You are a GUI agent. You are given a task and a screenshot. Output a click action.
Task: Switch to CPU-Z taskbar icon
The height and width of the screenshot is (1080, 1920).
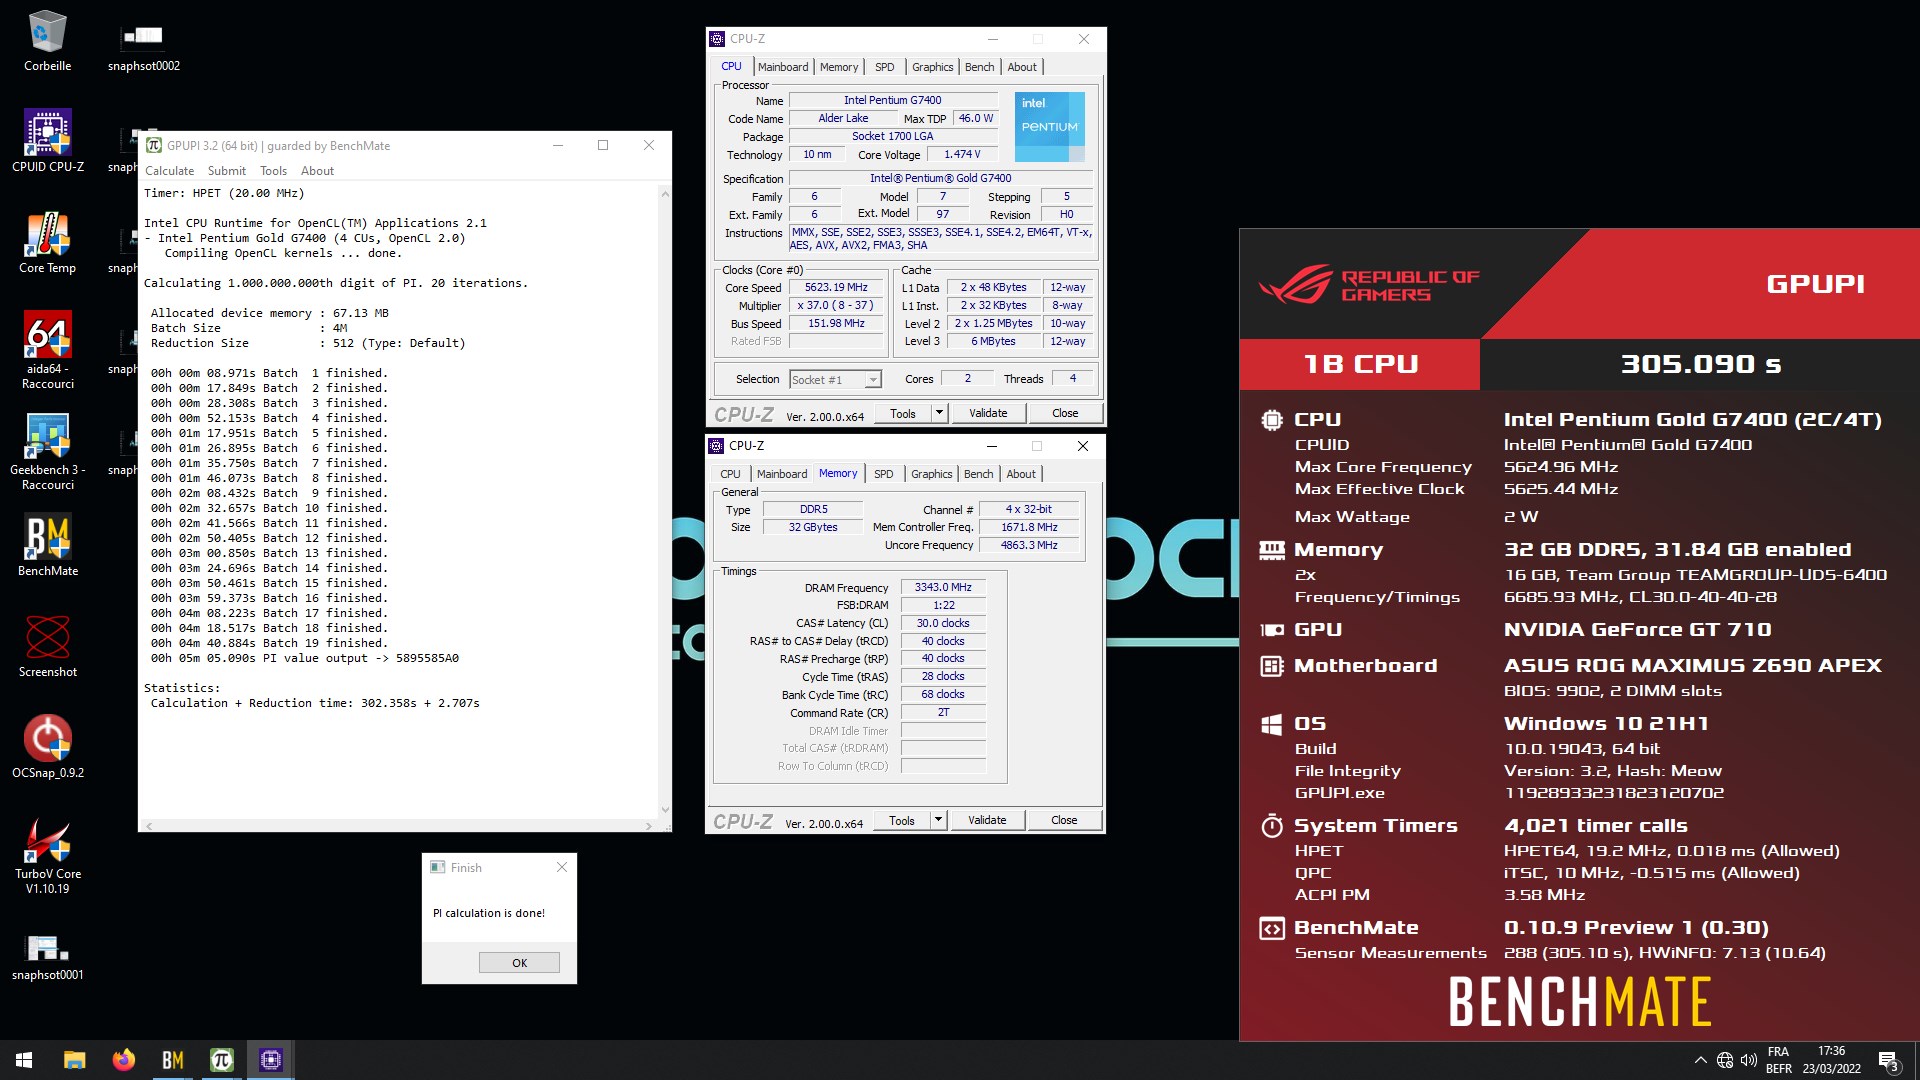coord(270,1060)
